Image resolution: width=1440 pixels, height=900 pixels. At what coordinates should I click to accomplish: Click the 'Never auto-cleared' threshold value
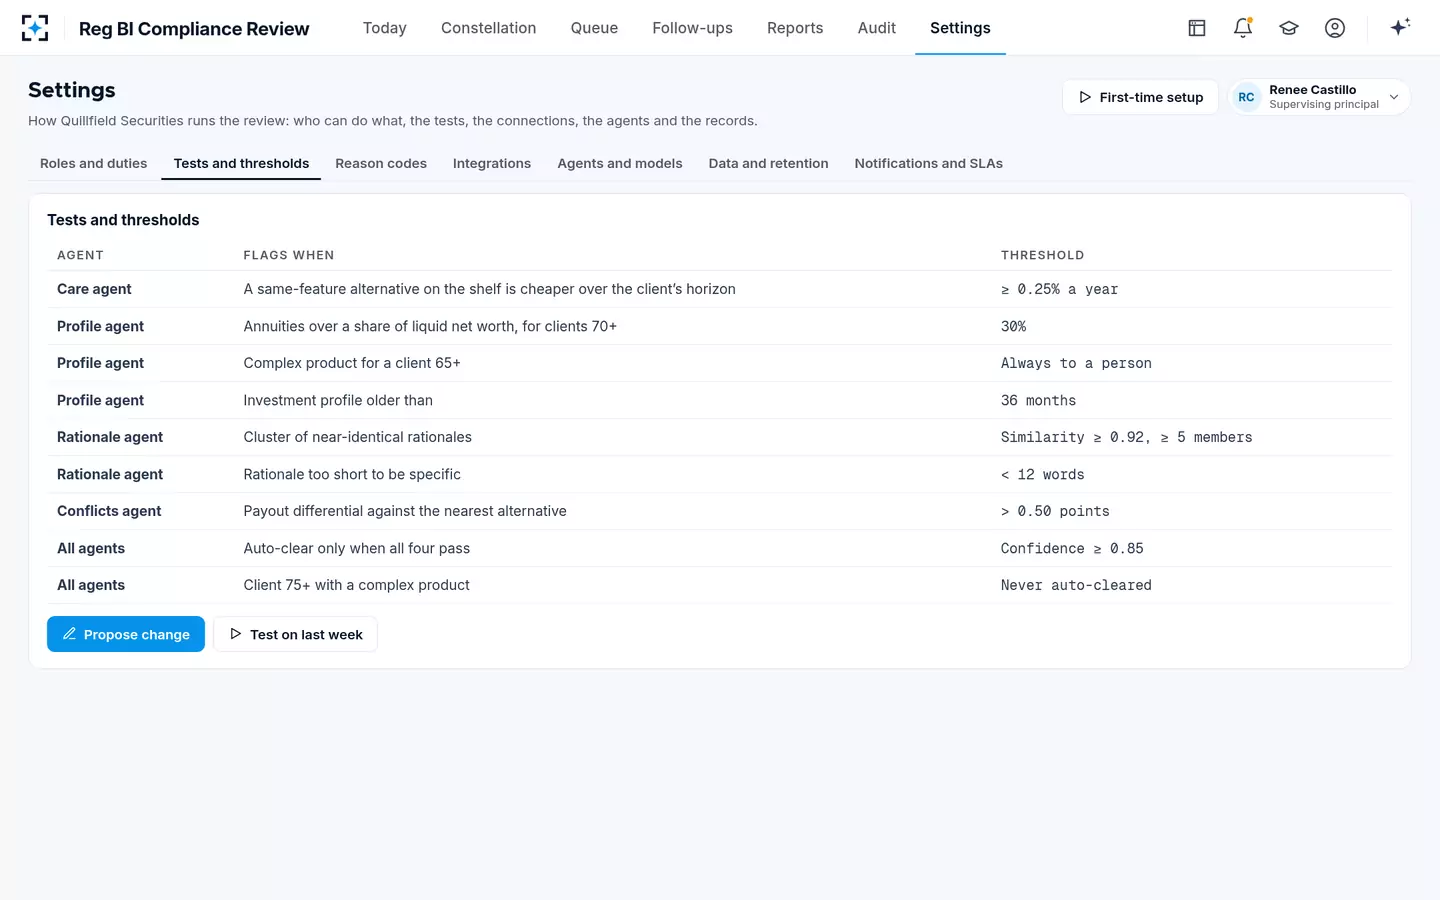(x=1076, y=585)
